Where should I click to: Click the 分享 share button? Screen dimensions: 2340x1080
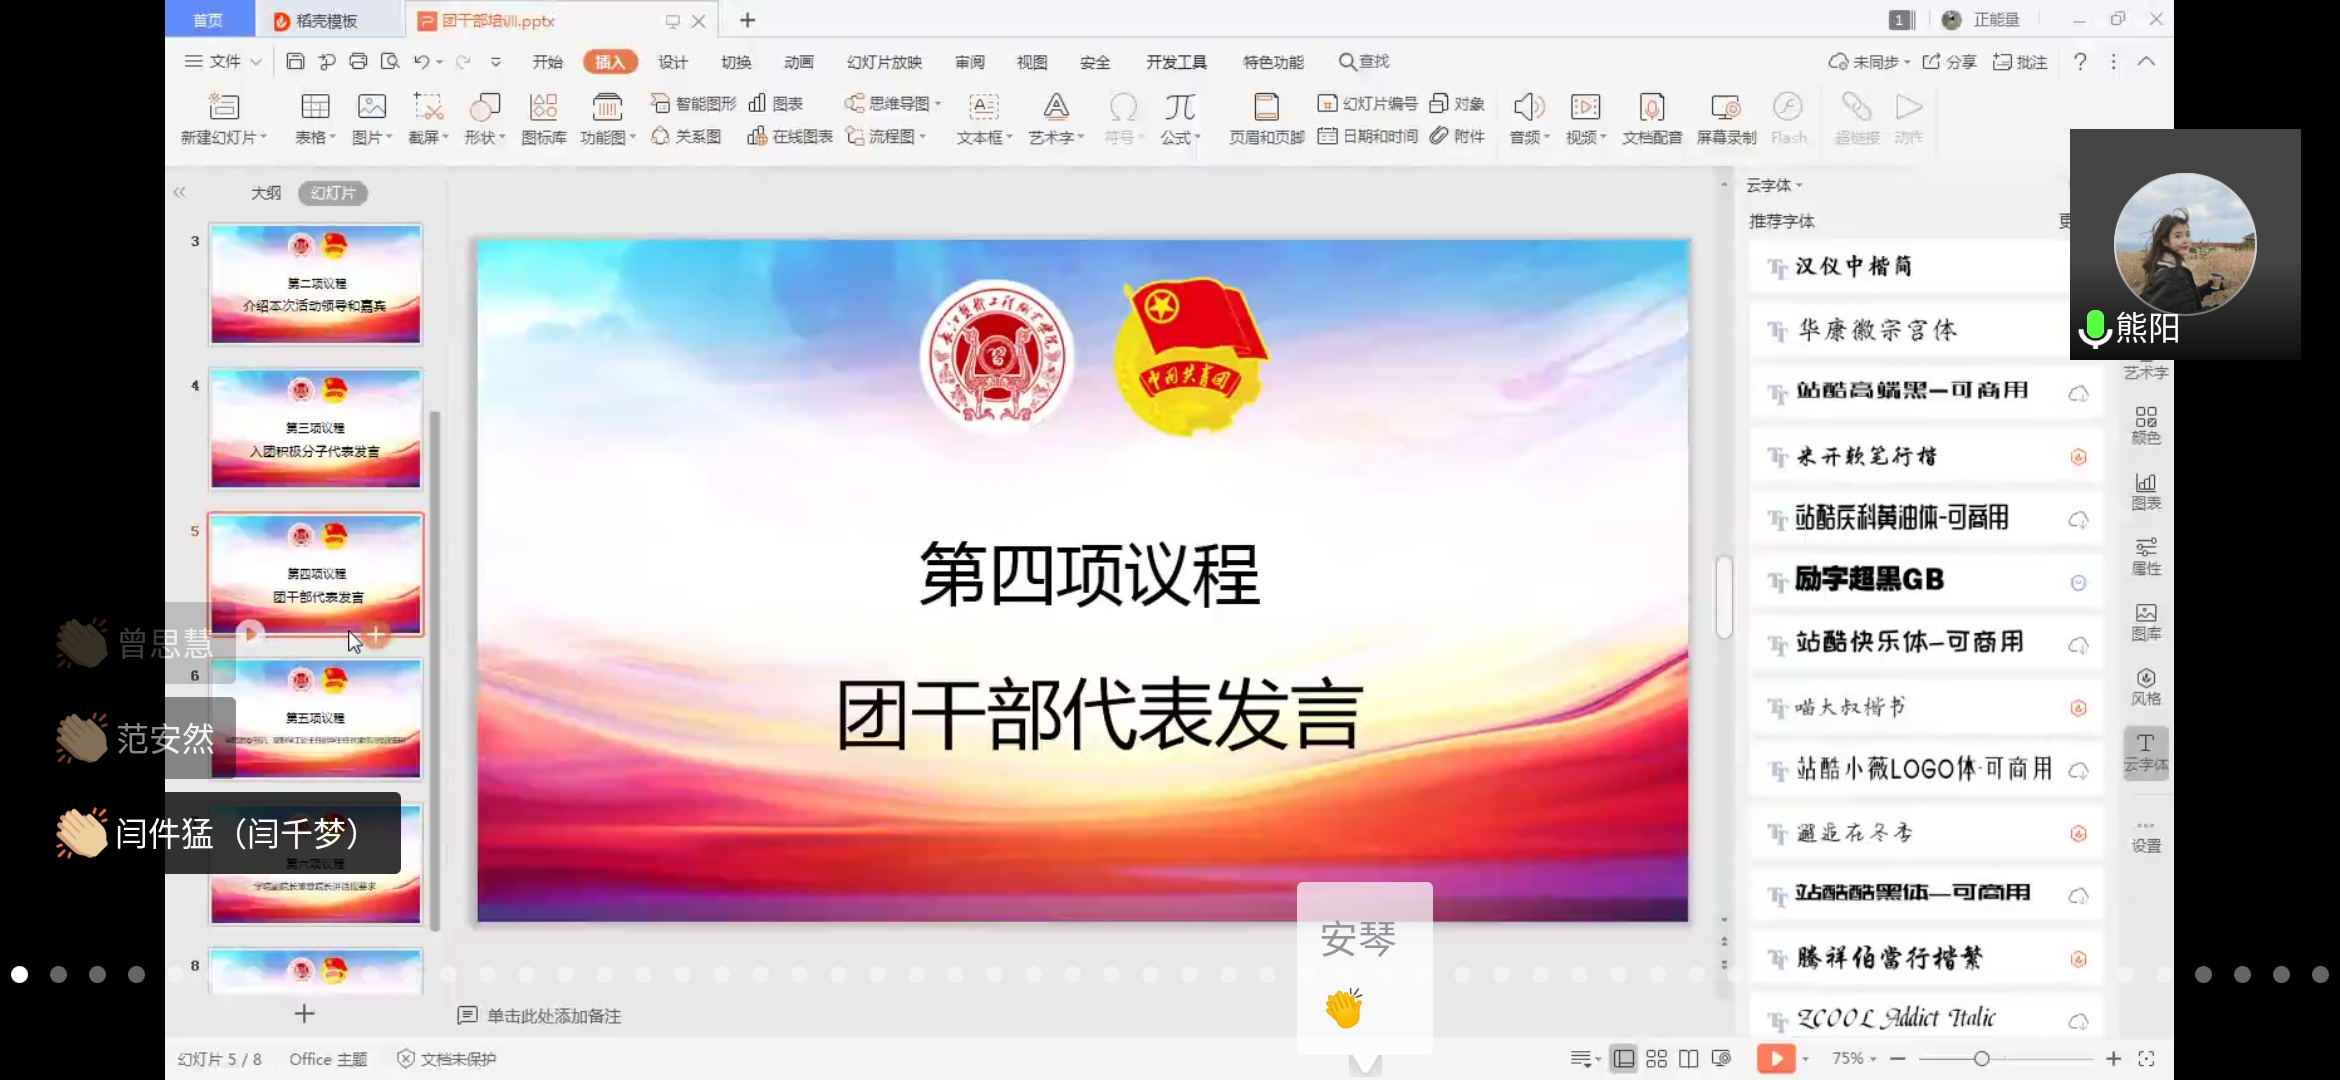click(x=1949, y=62)
